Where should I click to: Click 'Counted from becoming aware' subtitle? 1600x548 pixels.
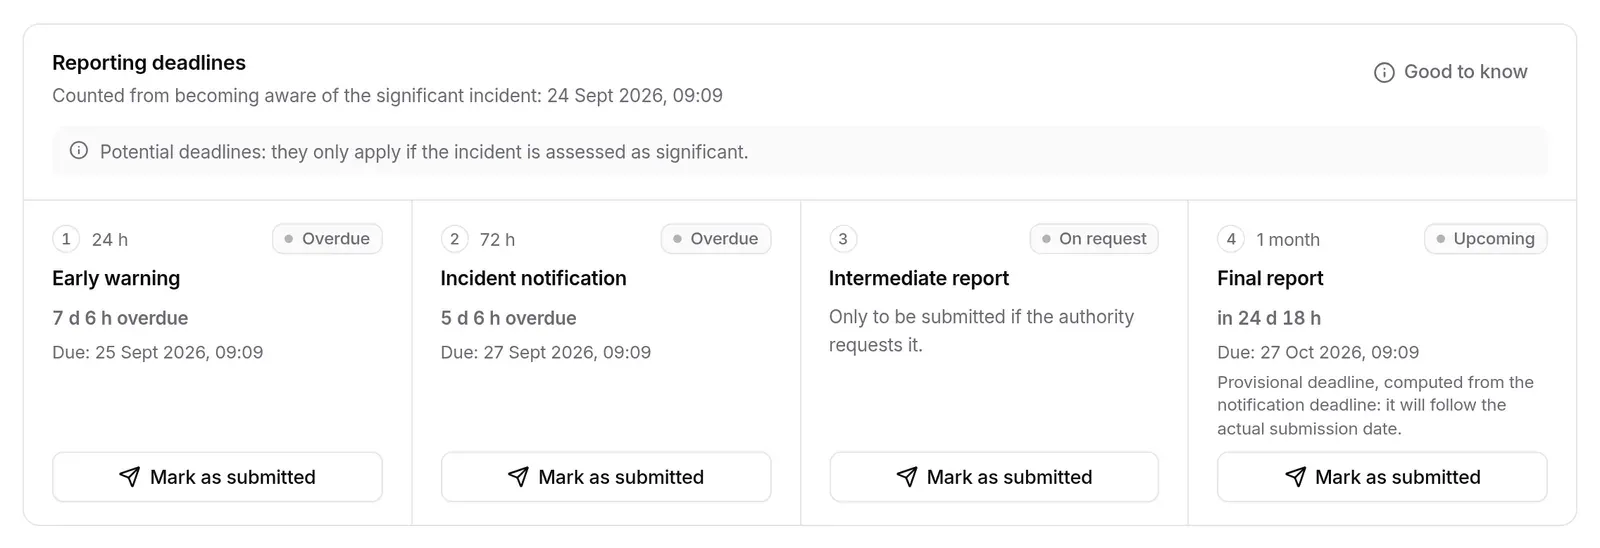click(x=387, y=96)
